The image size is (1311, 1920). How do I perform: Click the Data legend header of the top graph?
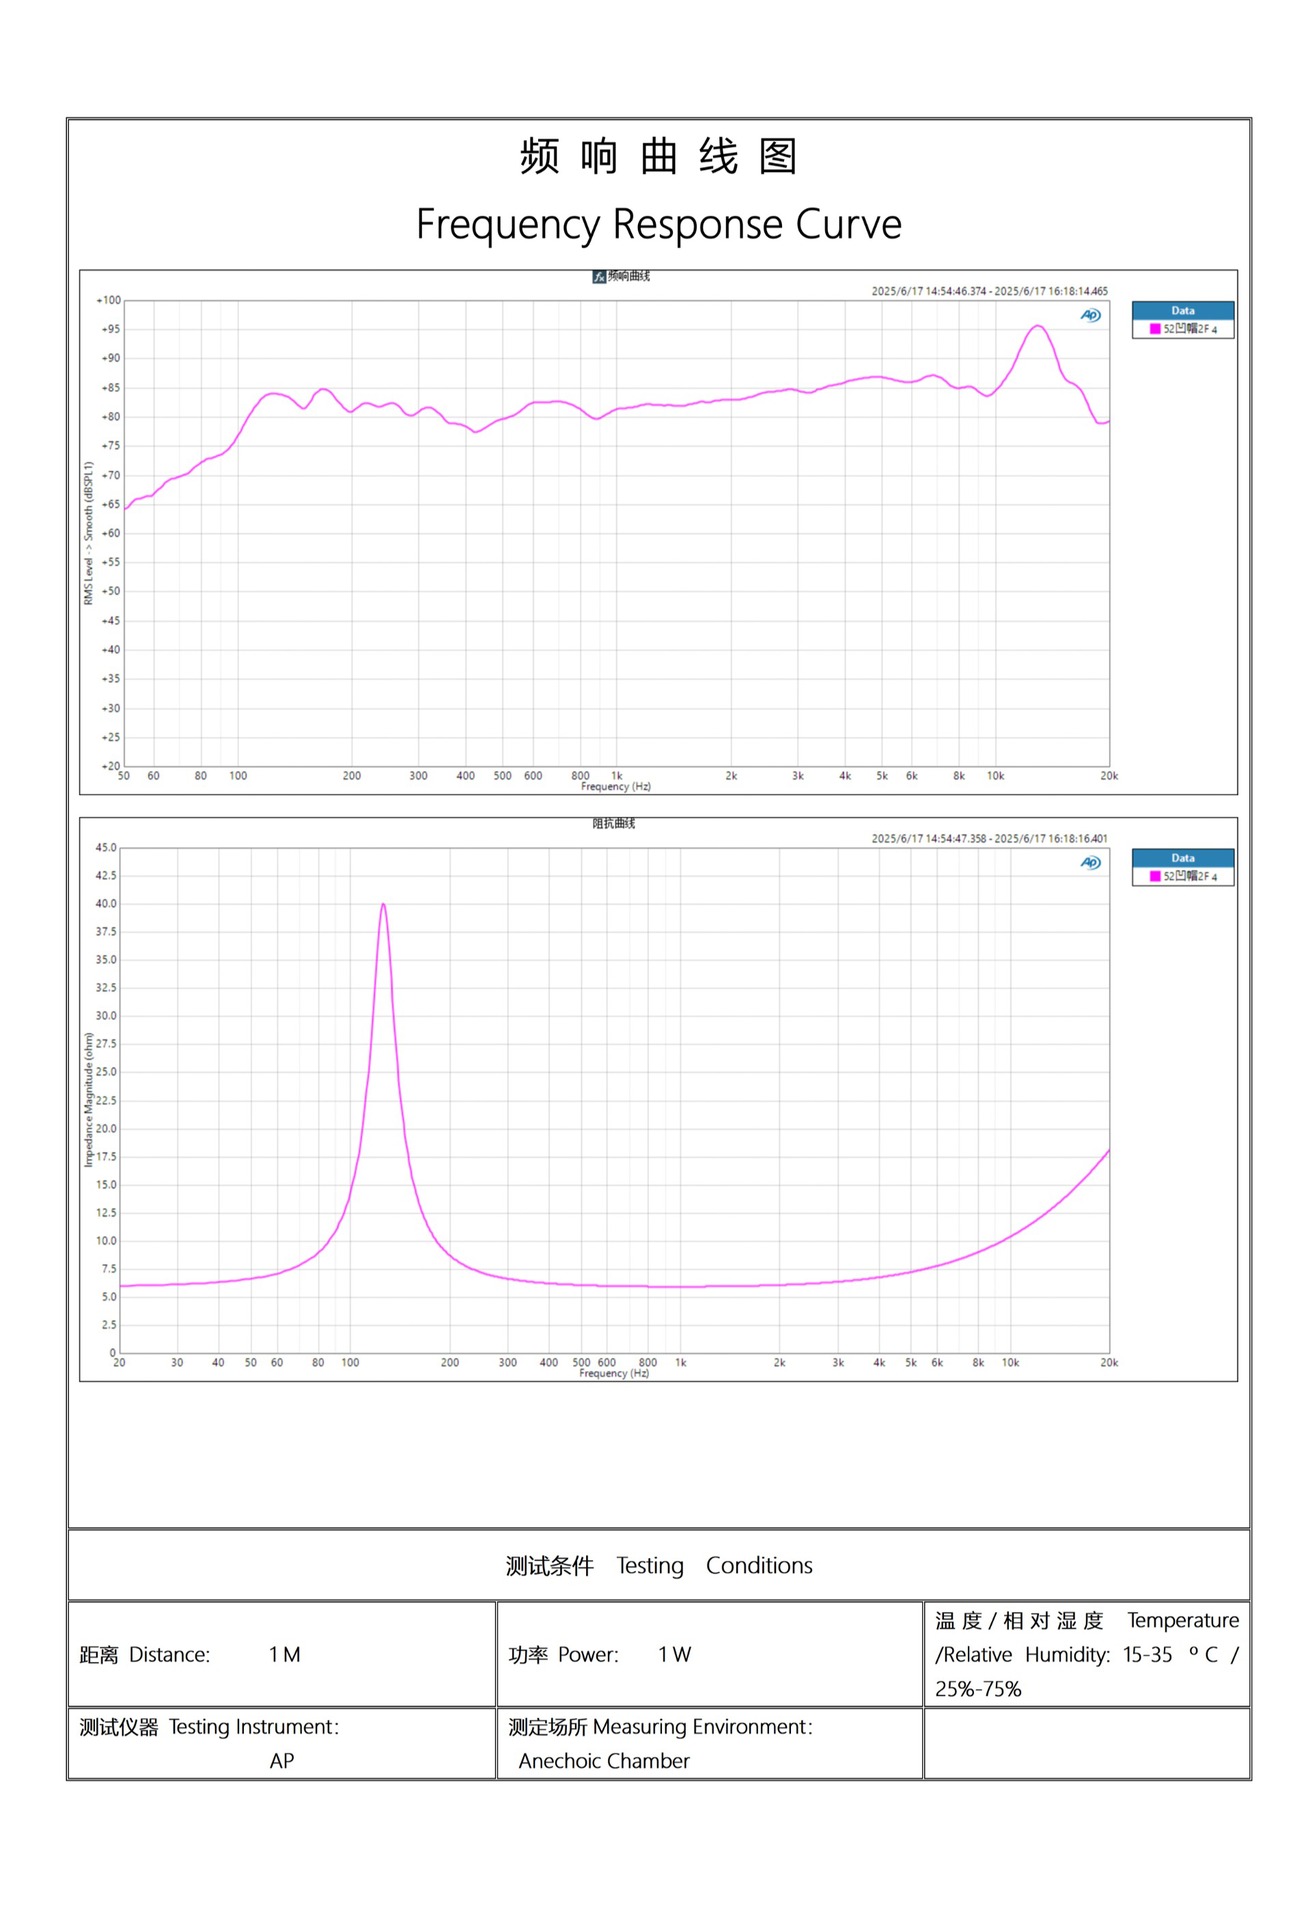1183,311
